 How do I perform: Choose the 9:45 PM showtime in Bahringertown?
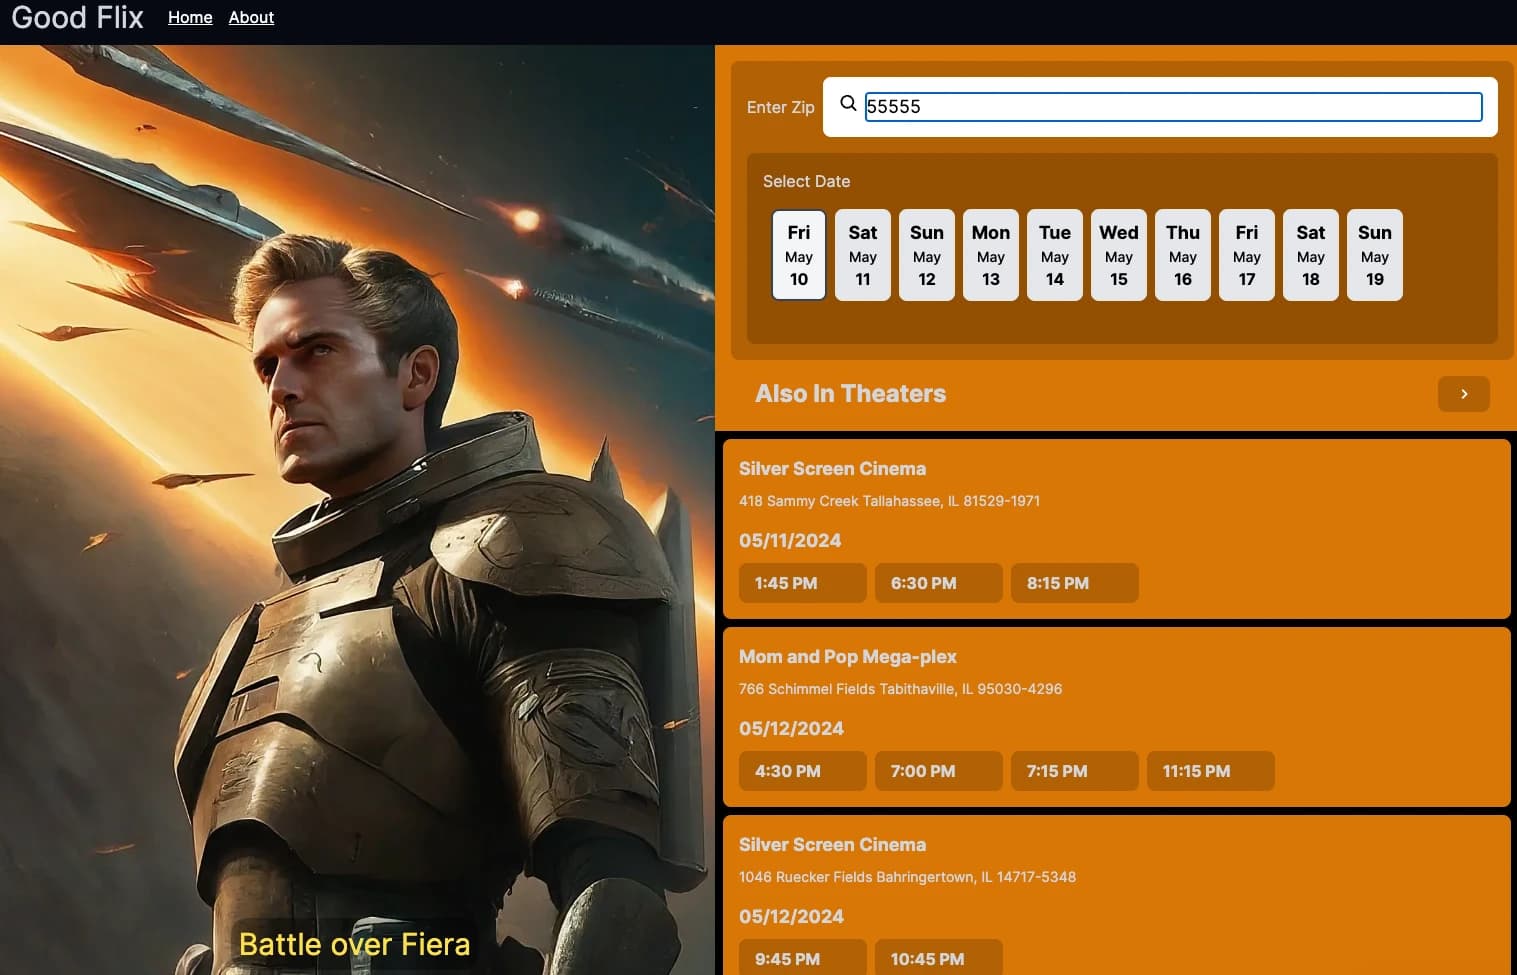[802, 958]
